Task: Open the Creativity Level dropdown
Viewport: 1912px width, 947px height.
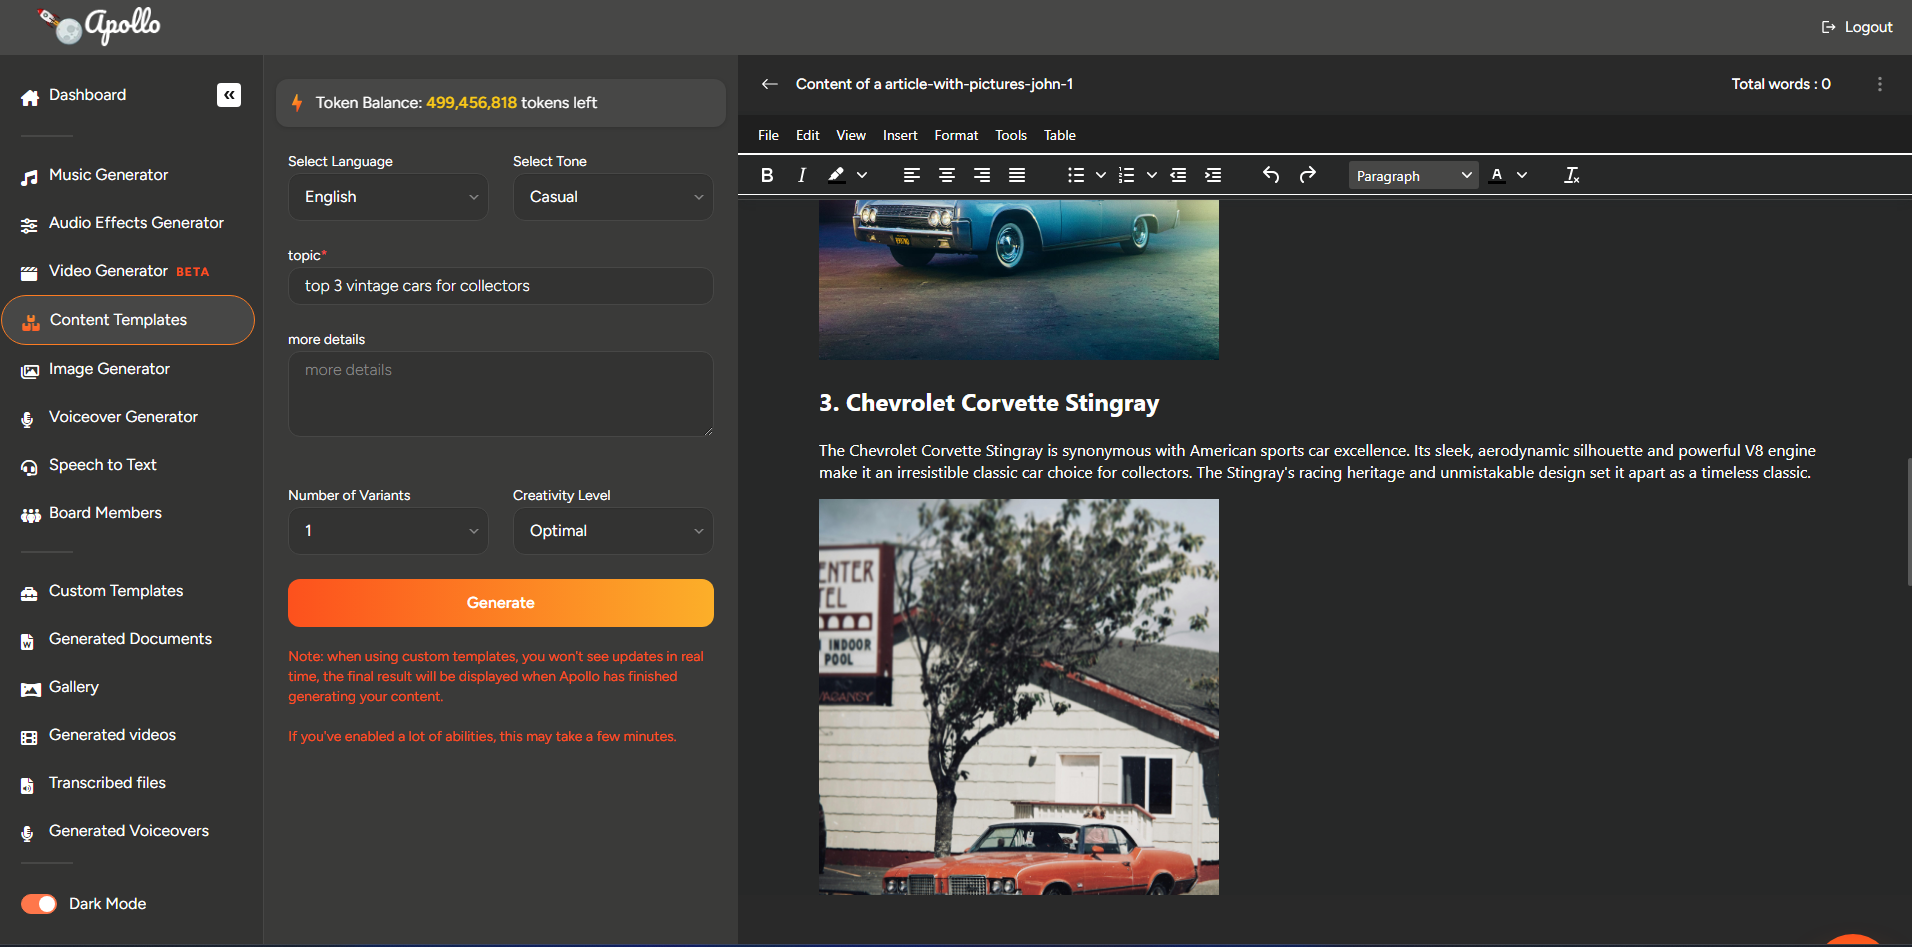Action: 613,531
